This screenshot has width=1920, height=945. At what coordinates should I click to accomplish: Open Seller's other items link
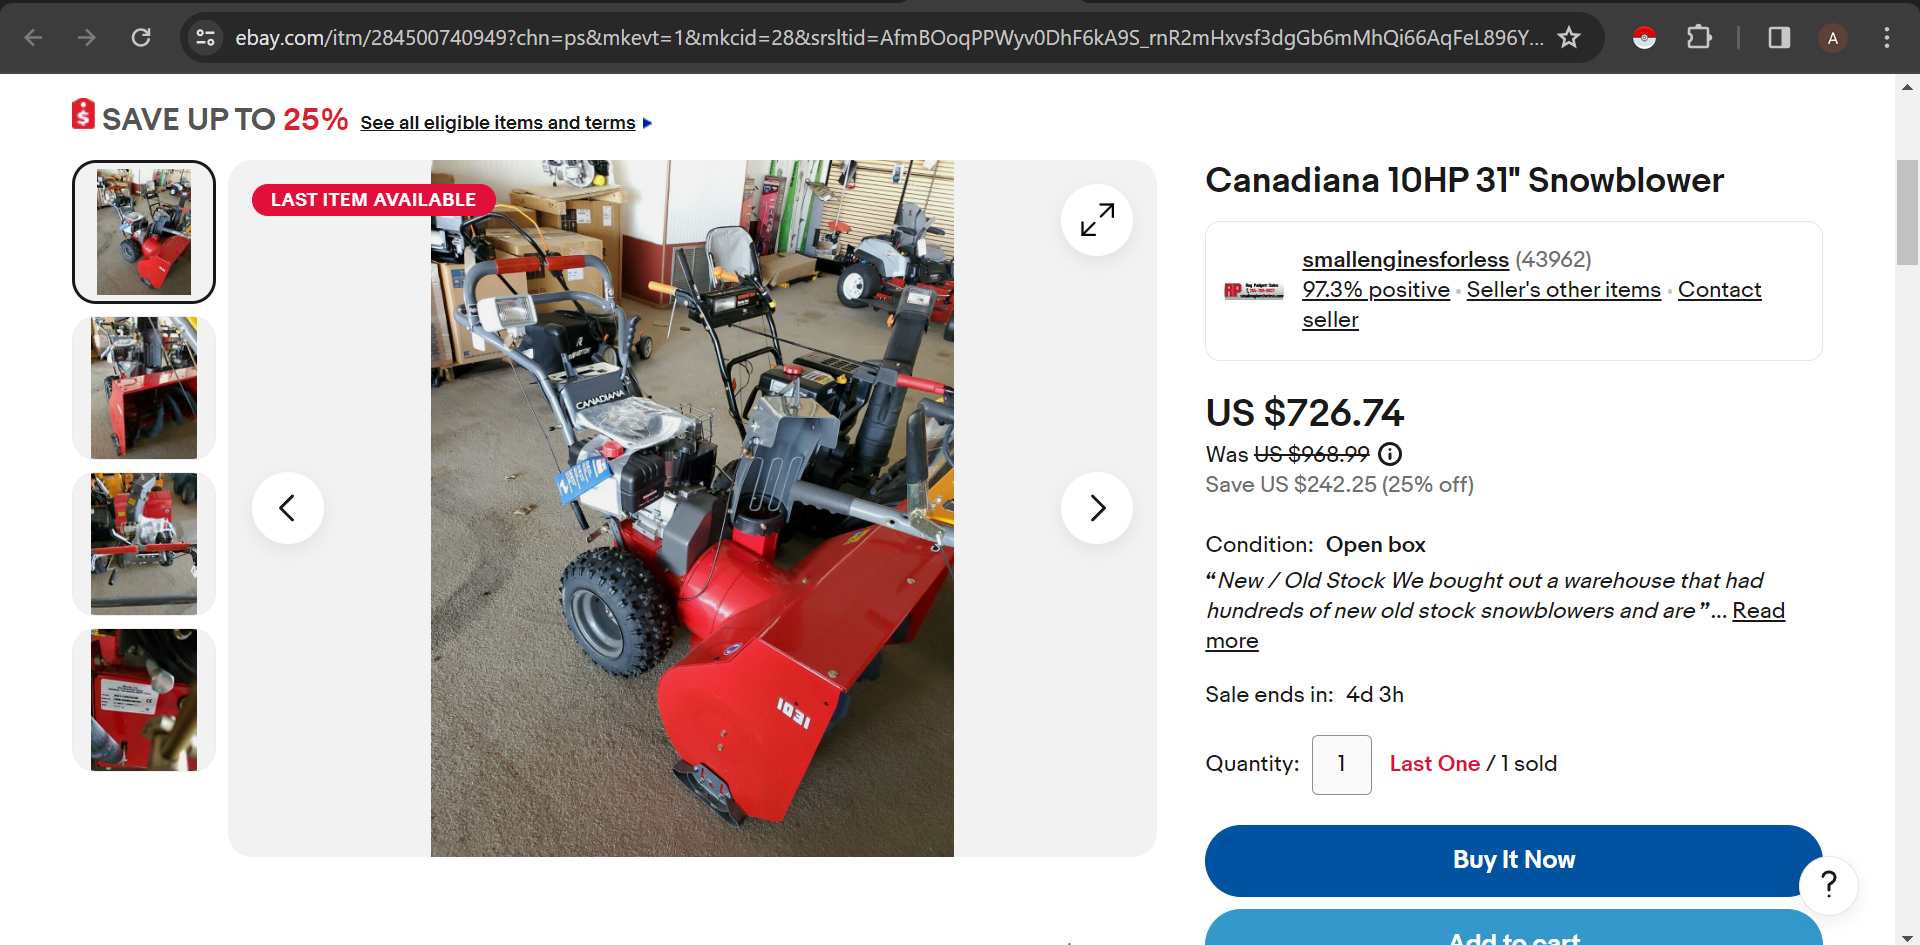(x=1563, y=290)
